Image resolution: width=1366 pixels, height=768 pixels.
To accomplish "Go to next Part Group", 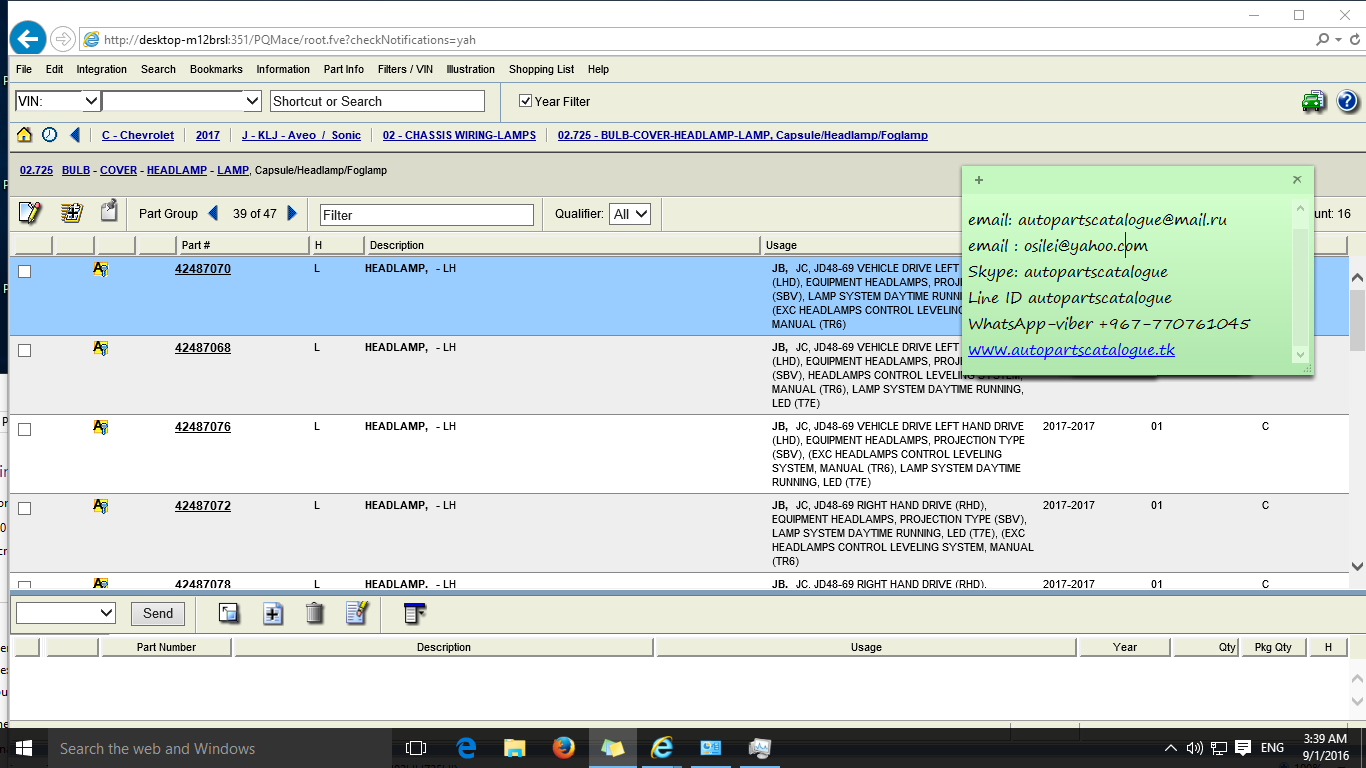I will [292, 213].
